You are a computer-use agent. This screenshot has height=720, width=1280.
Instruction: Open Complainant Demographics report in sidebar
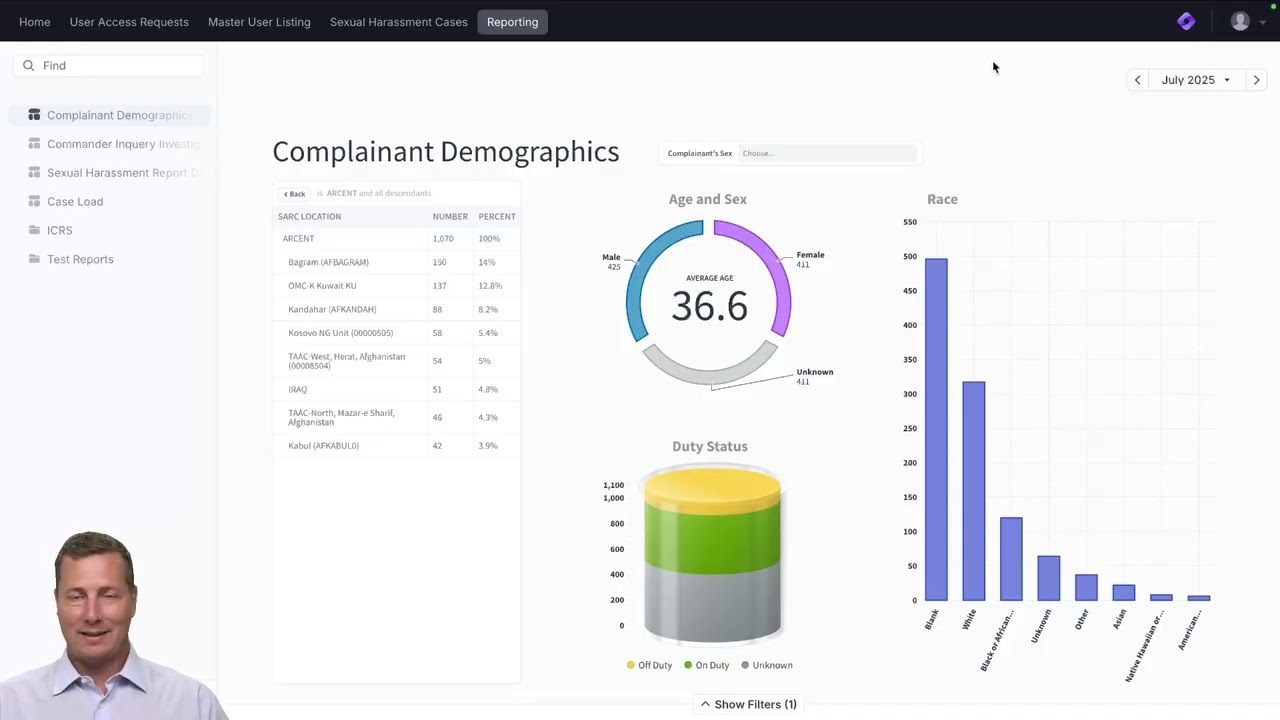point(110,115)
